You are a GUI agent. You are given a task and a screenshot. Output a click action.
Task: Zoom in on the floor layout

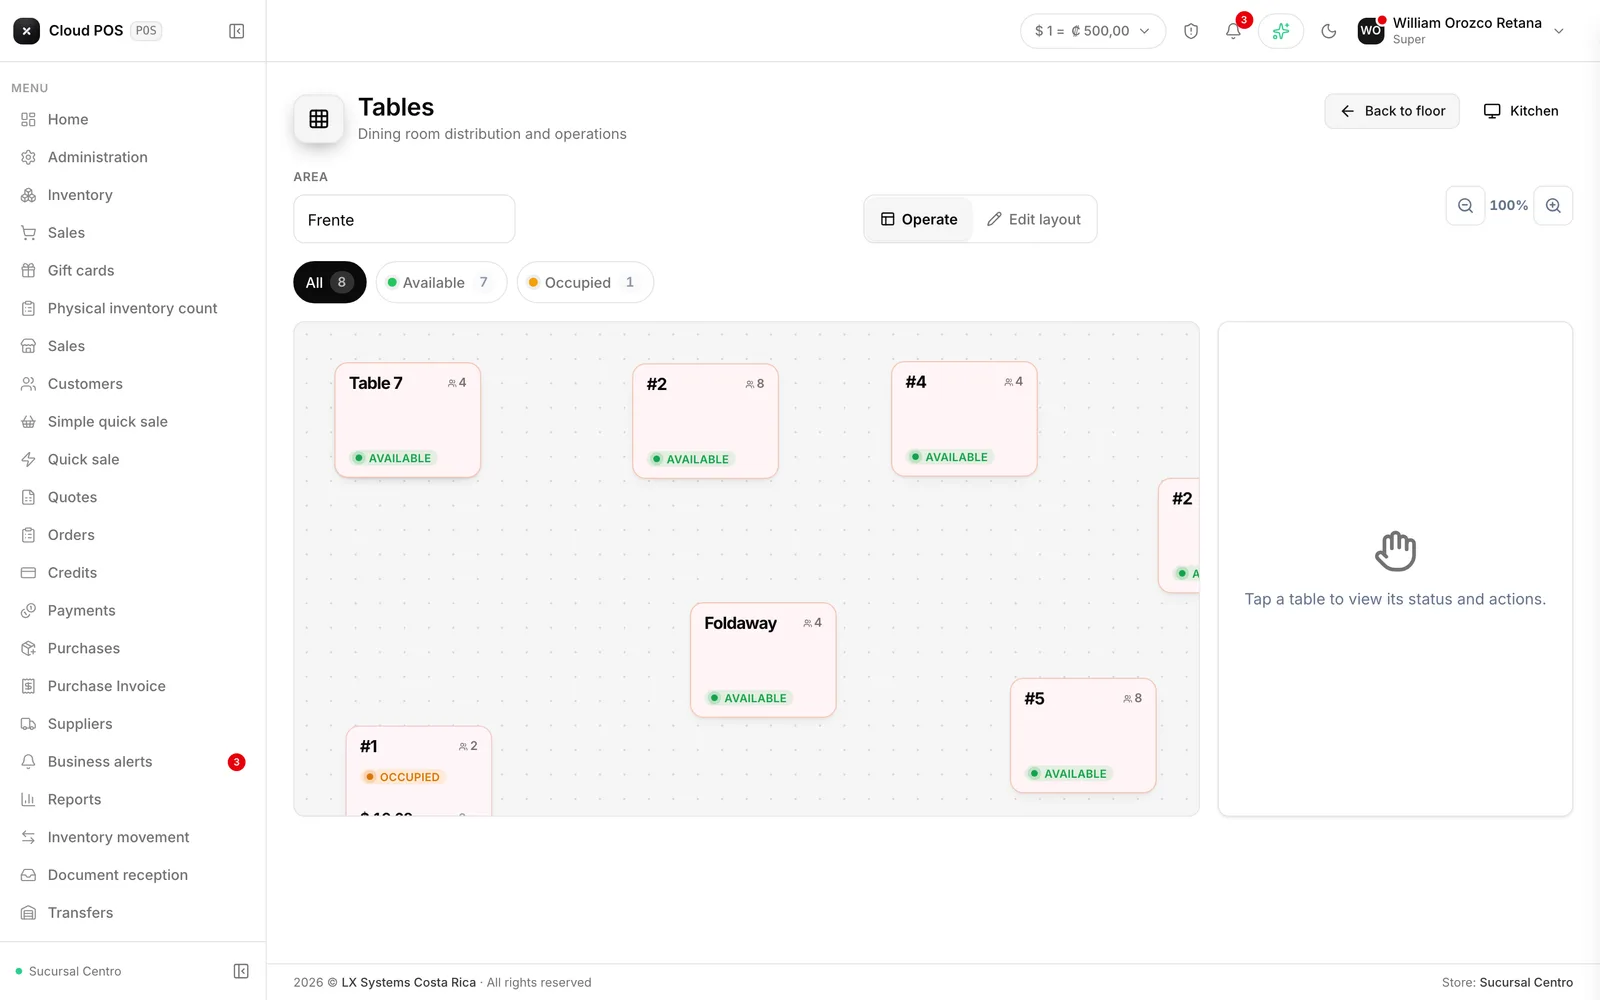pyautogui.click(x=1553, y=205)
